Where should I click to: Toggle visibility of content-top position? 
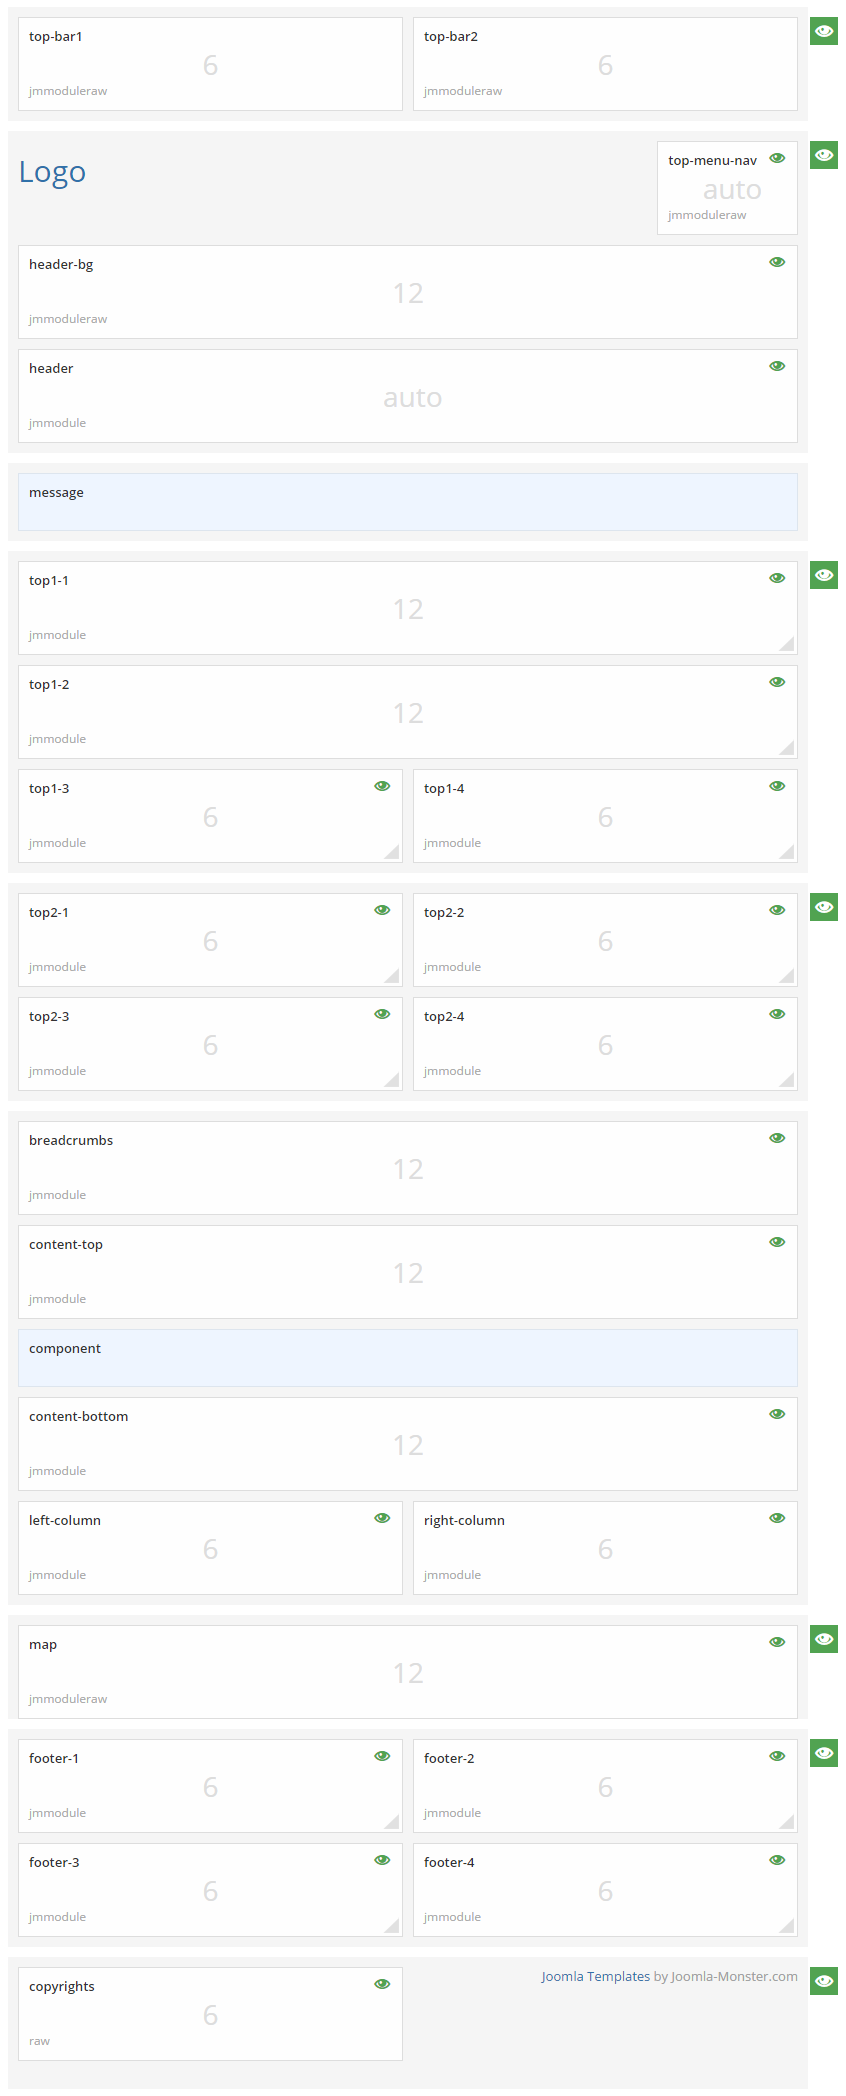tap(777, 1242)
